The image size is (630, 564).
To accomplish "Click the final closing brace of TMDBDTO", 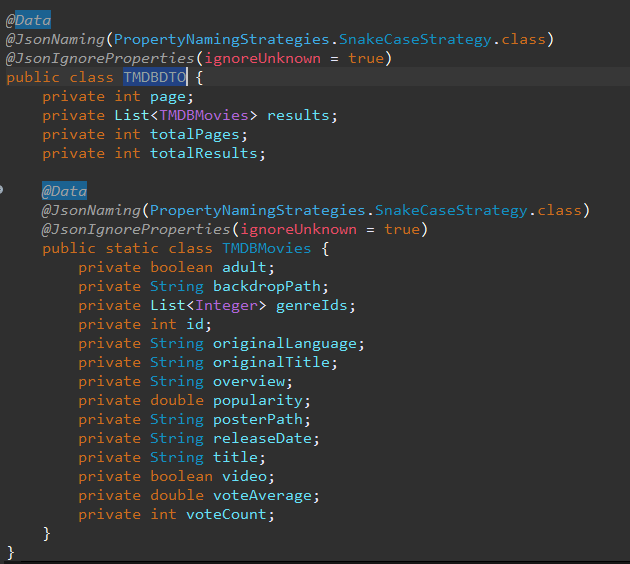I will 10,553.
